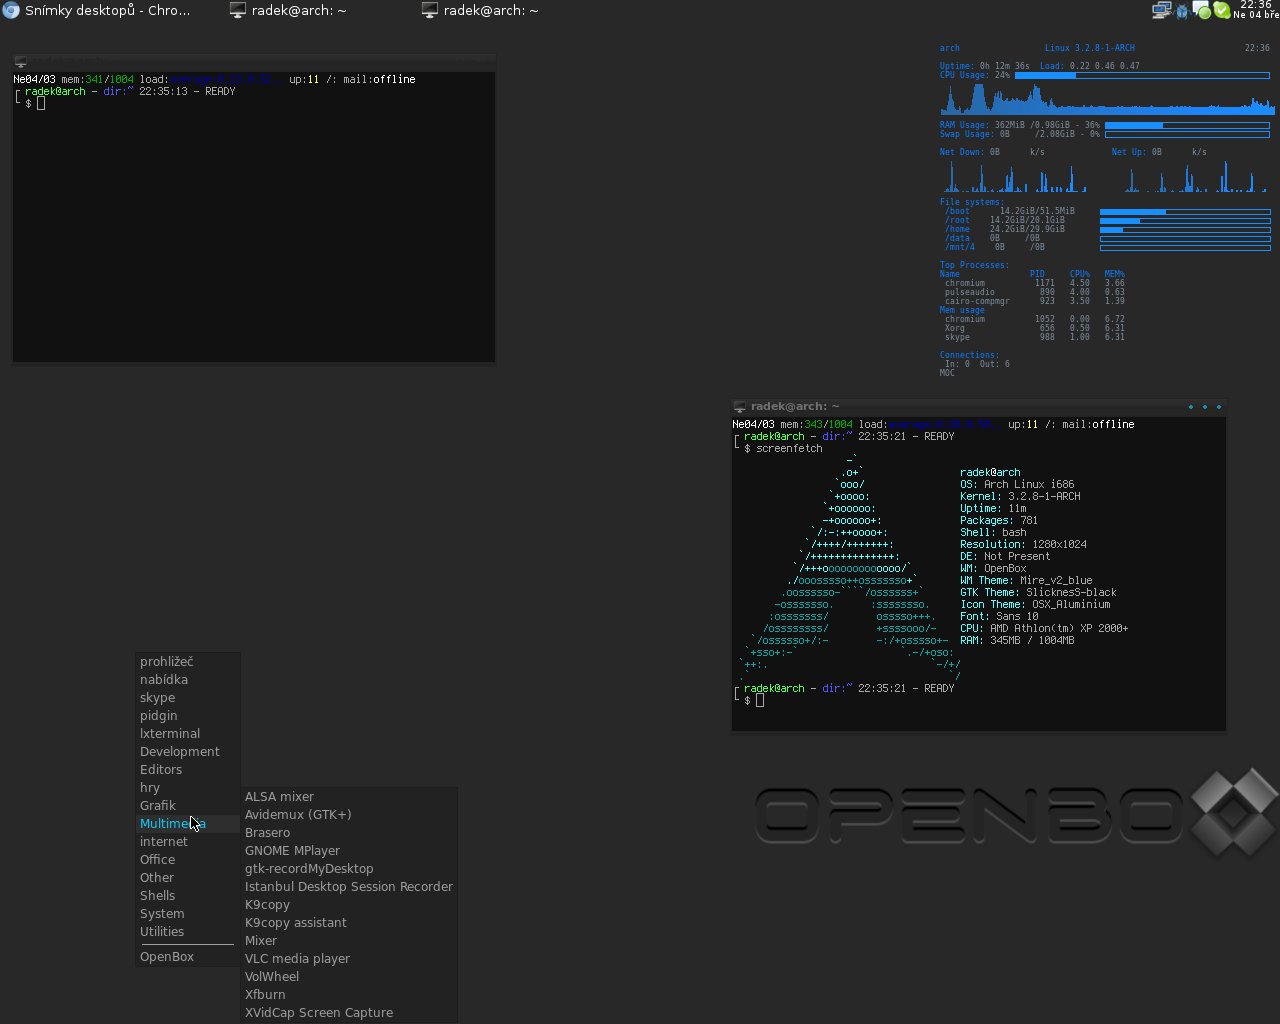Open VolWheel from the submenu

pyautogui.click(x=350, y=977)
